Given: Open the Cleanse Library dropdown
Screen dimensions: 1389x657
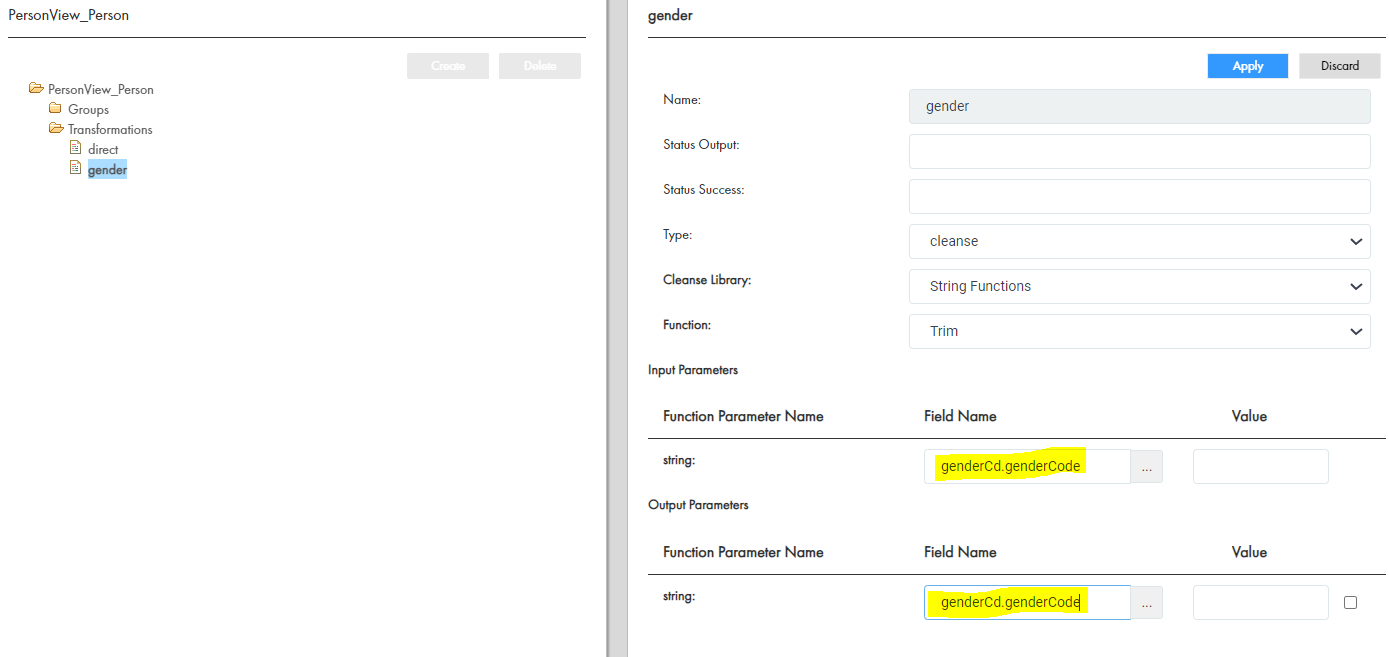Looking at the screenshot, I should (x=1139, y=286).
